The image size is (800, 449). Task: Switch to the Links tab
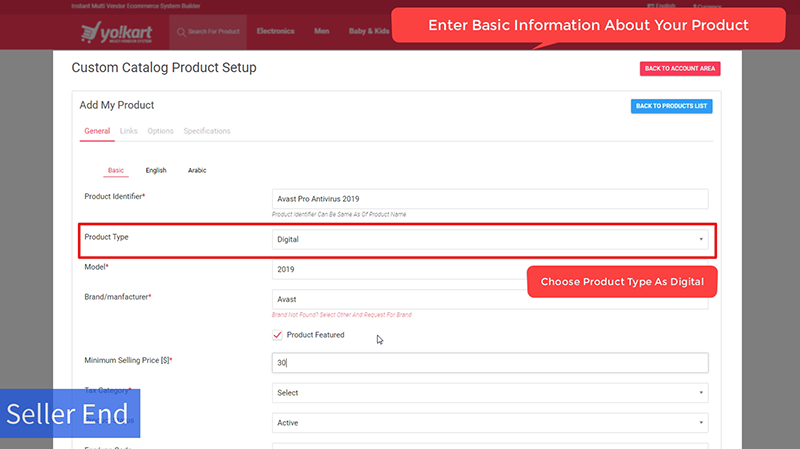(x=129, y=131)
